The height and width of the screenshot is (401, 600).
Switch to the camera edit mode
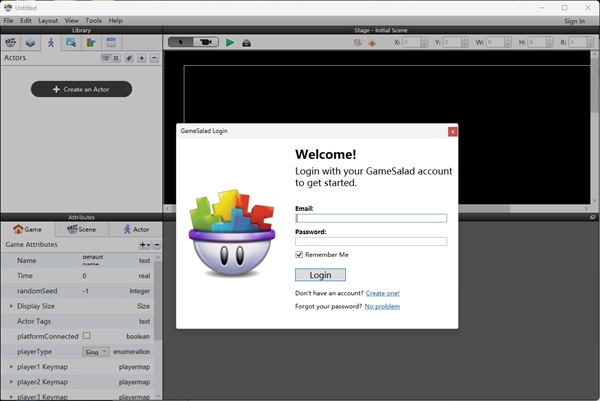[x=206, y=42]
